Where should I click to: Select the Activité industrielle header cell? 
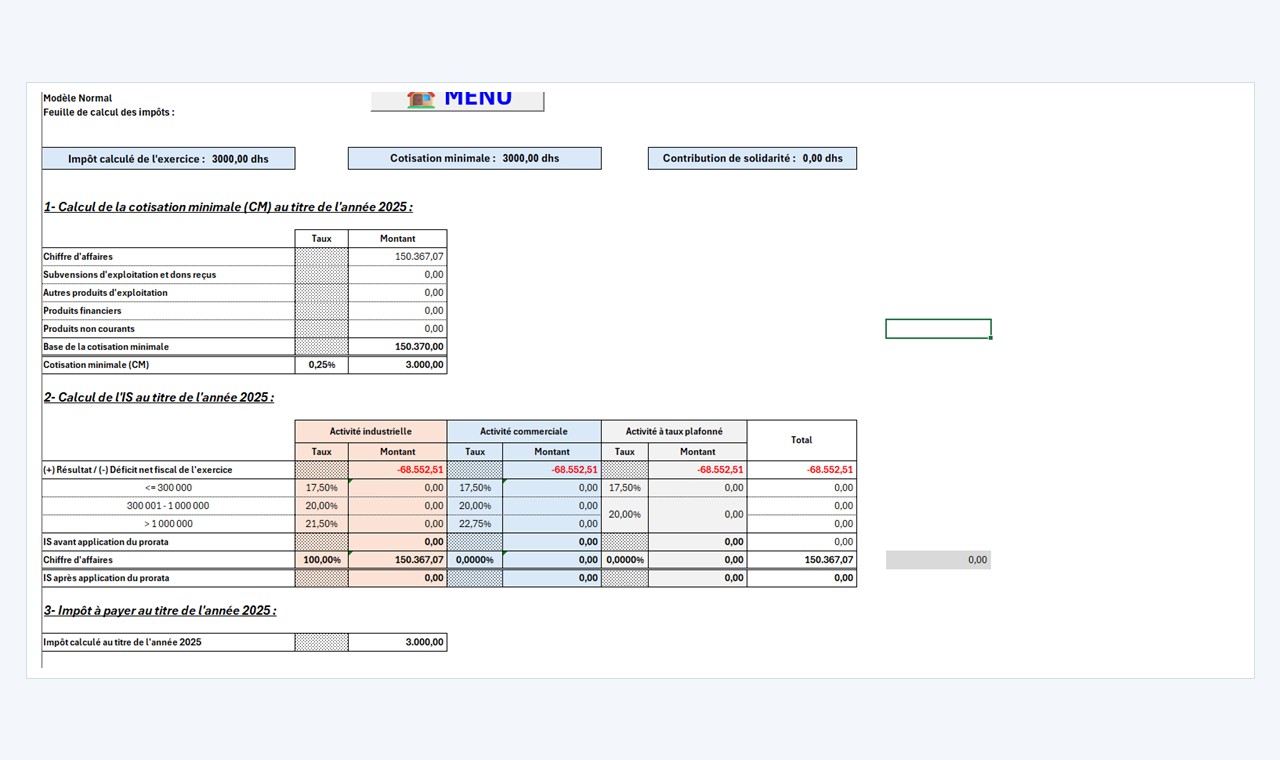point(371,432)
